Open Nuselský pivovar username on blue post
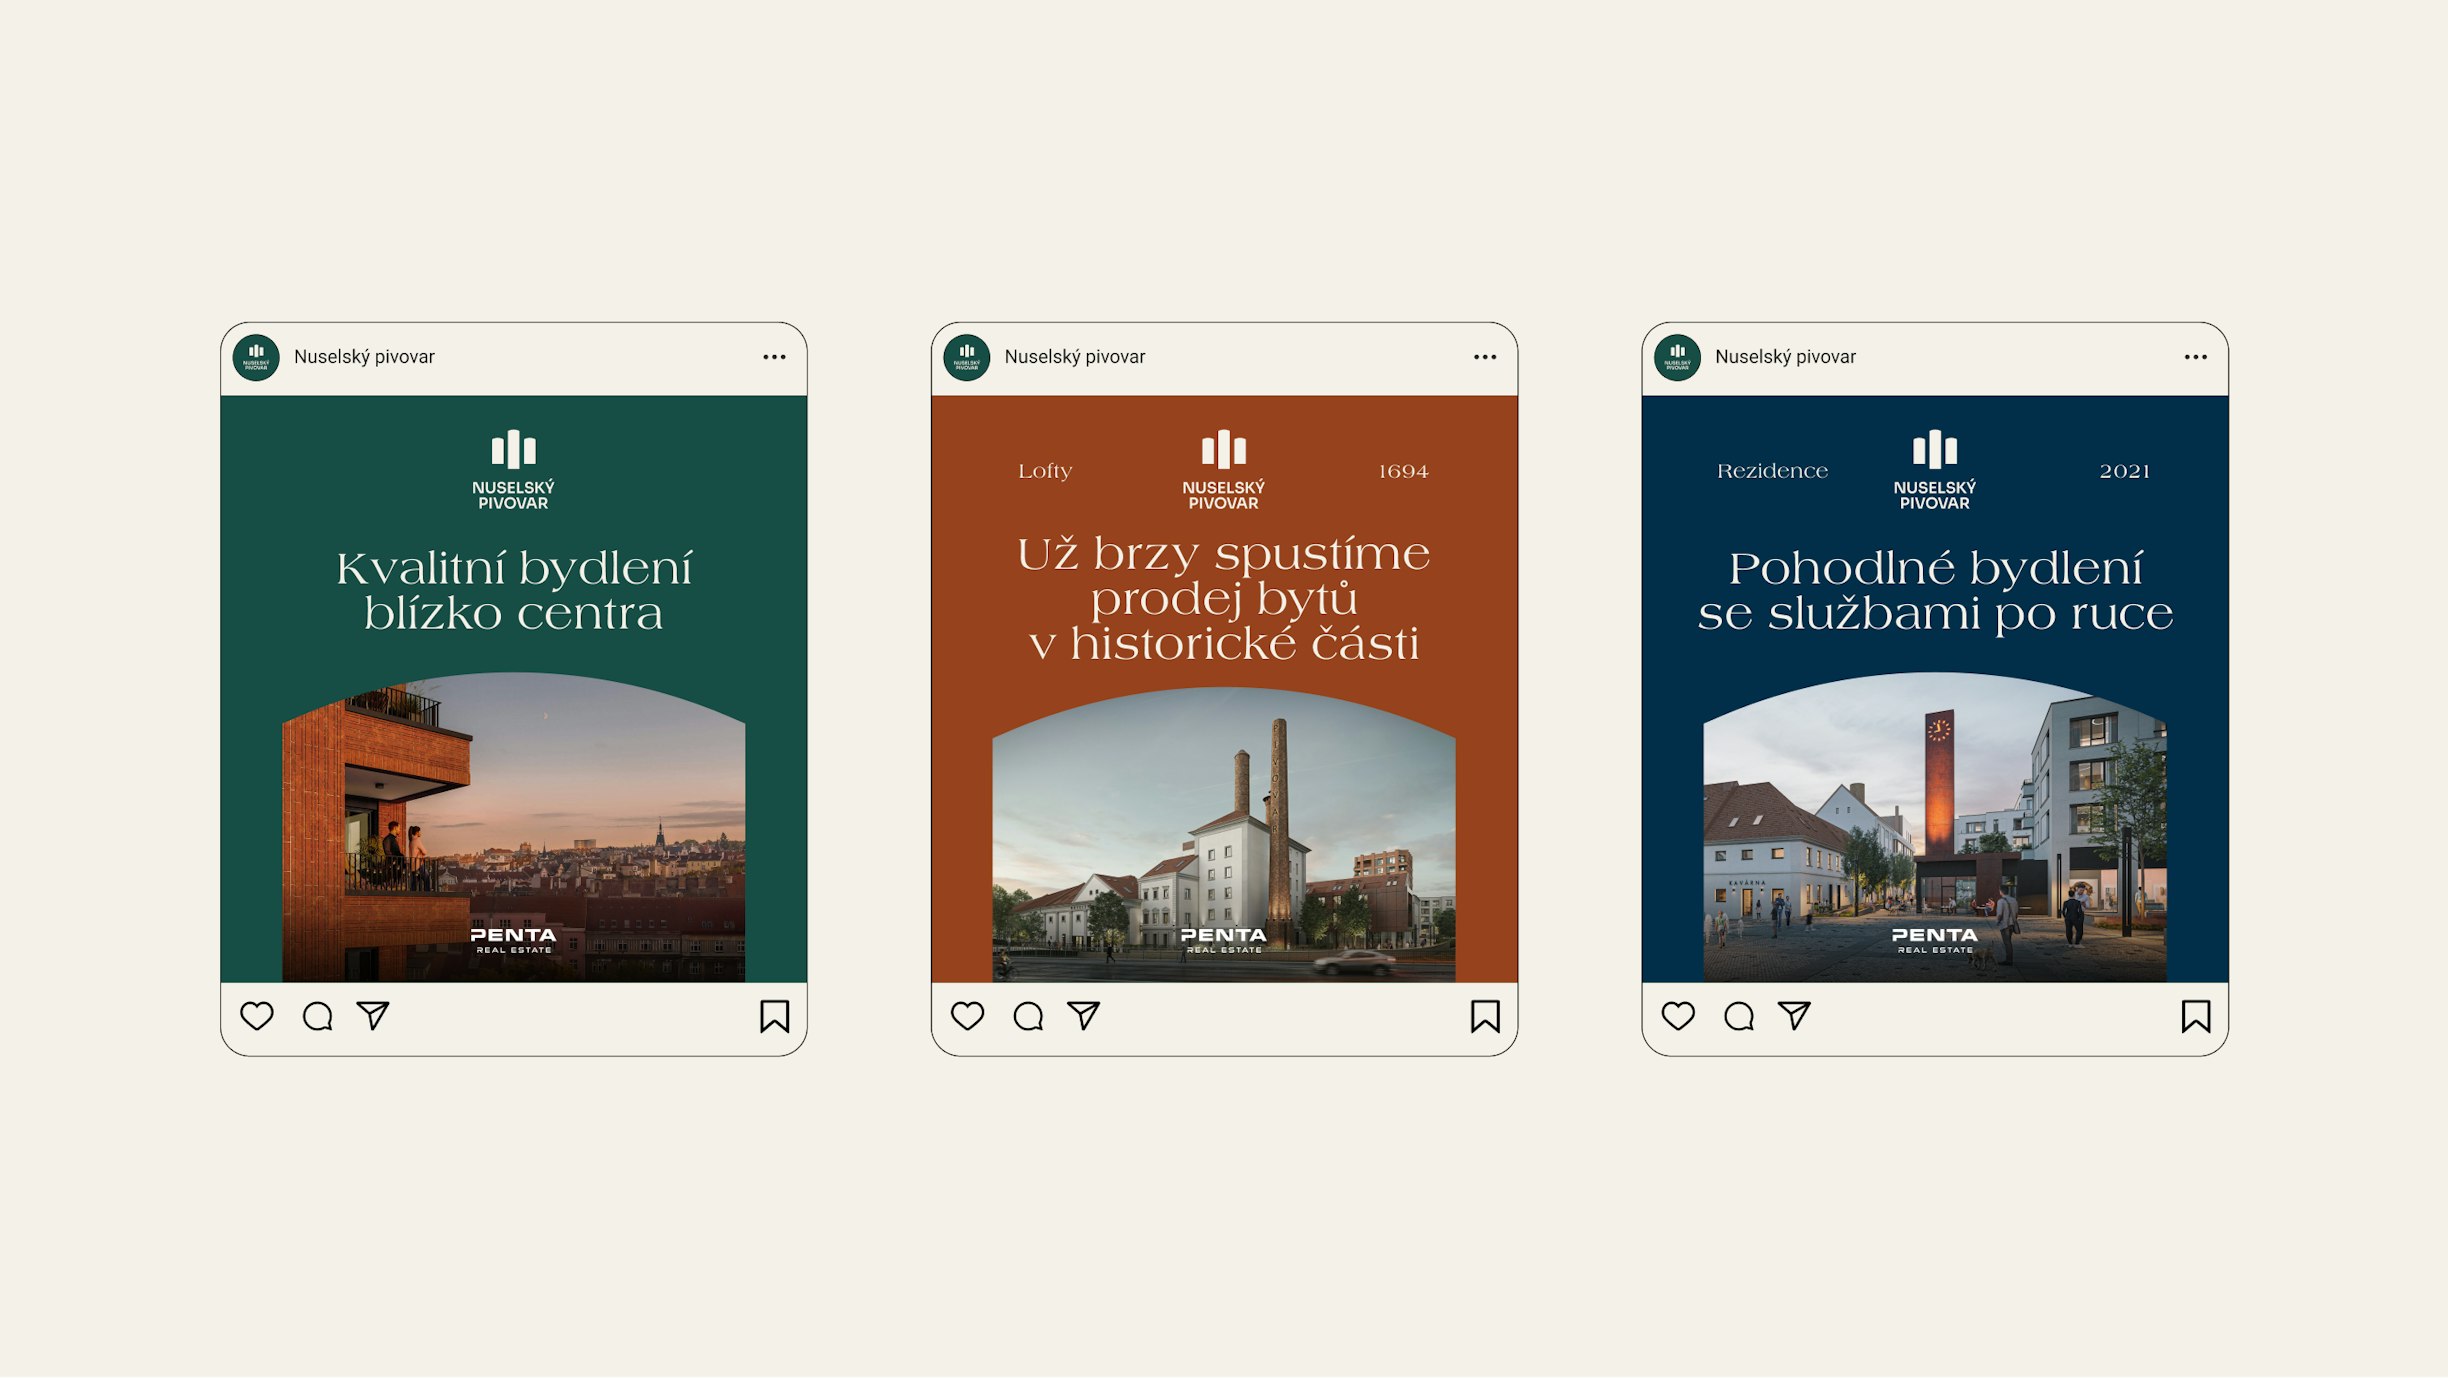This screenshot has width=2448, height=1378. [1785, 357]
